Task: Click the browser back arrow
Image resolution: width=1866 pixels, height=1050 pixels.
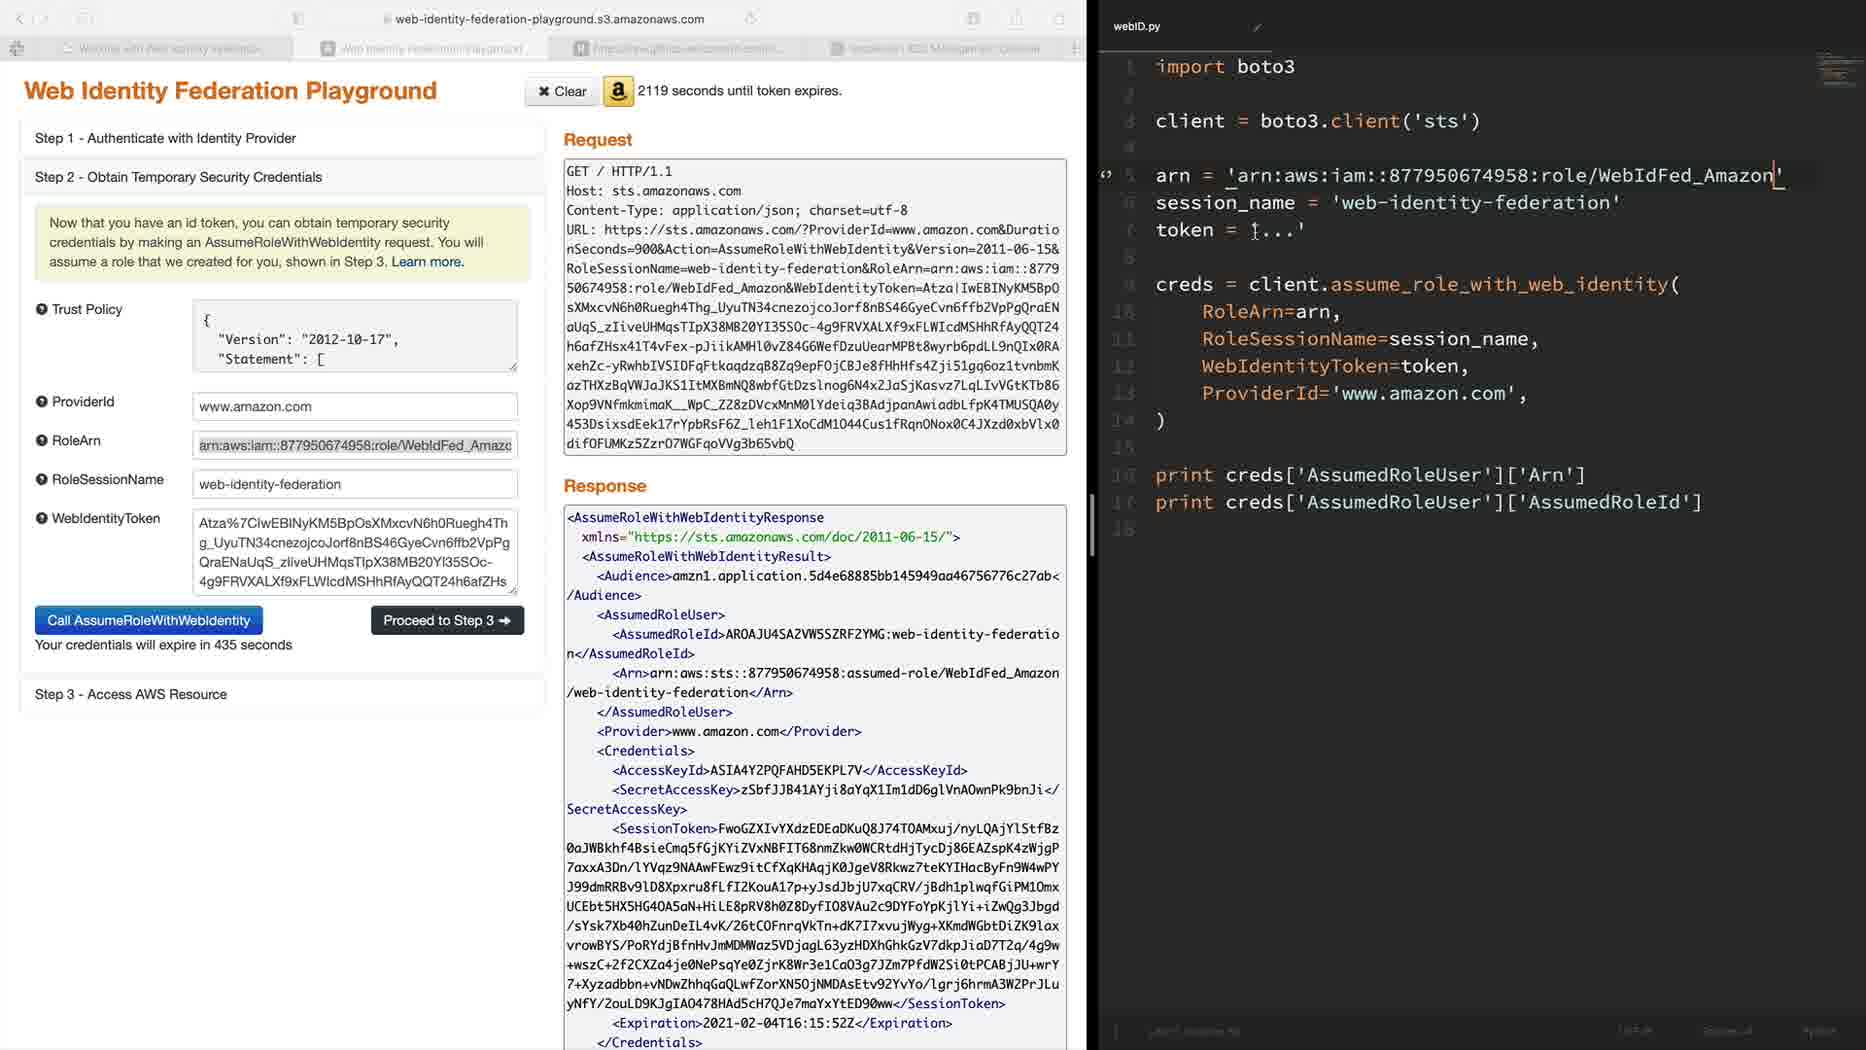Action: pyautogui.click(x=19, y=19)
